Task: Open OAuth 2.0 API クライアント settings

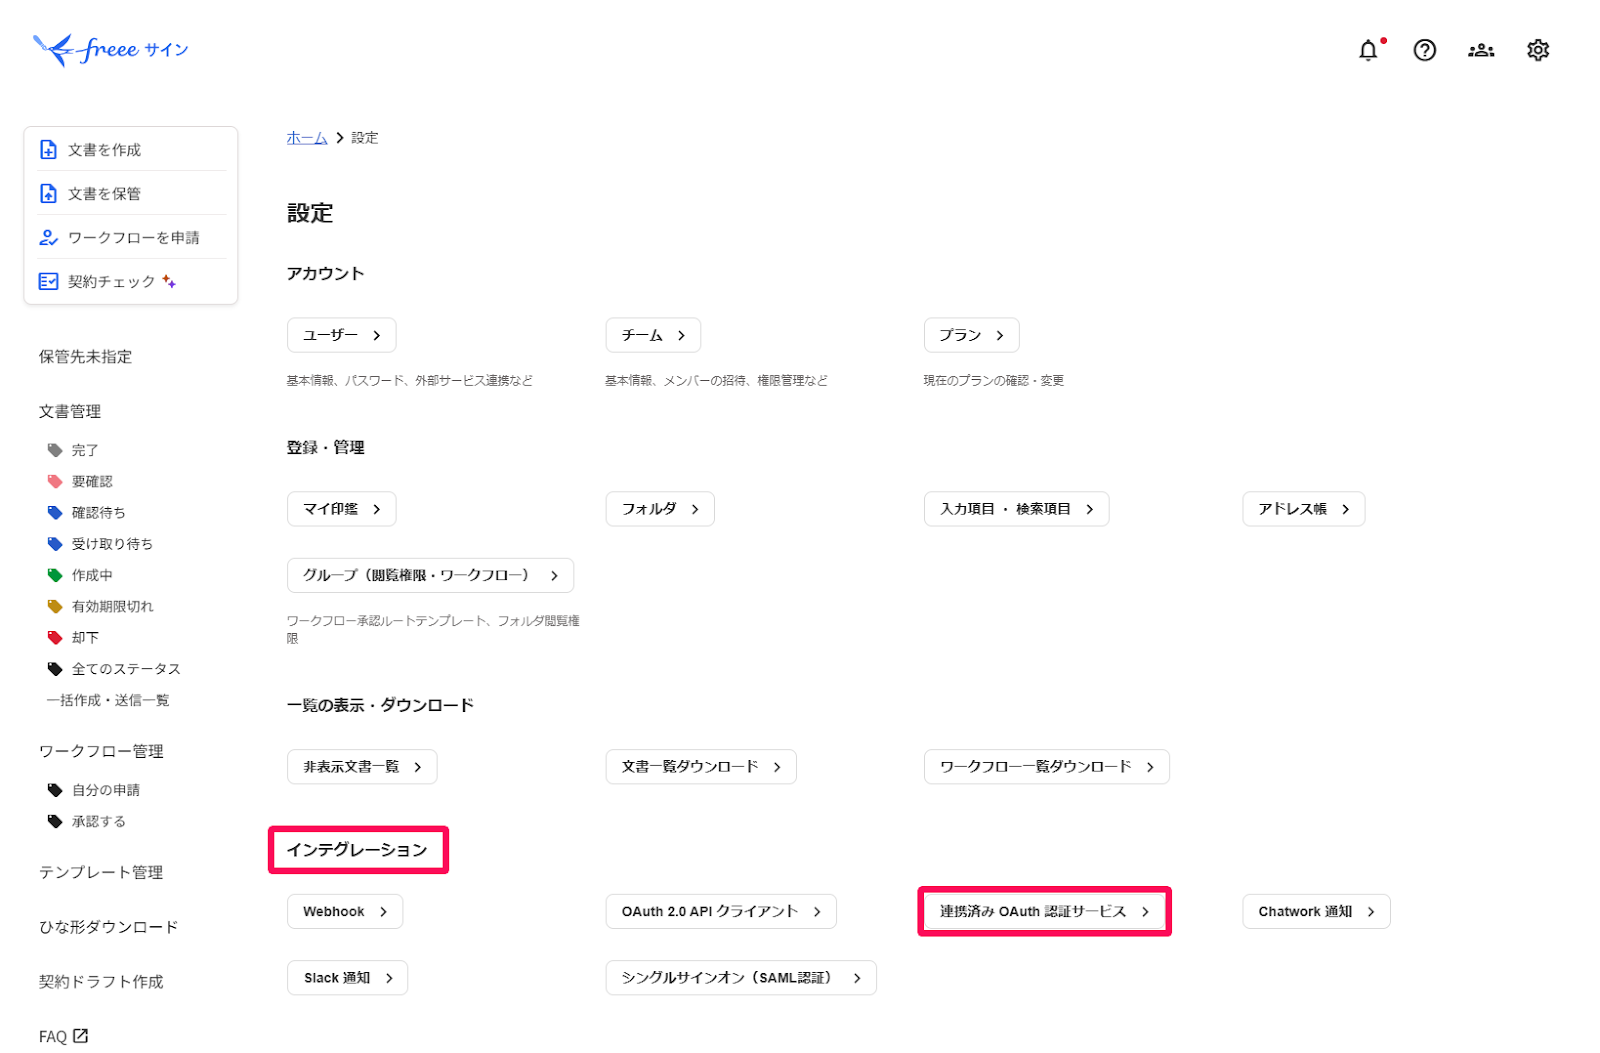Action: pos(721,912)
